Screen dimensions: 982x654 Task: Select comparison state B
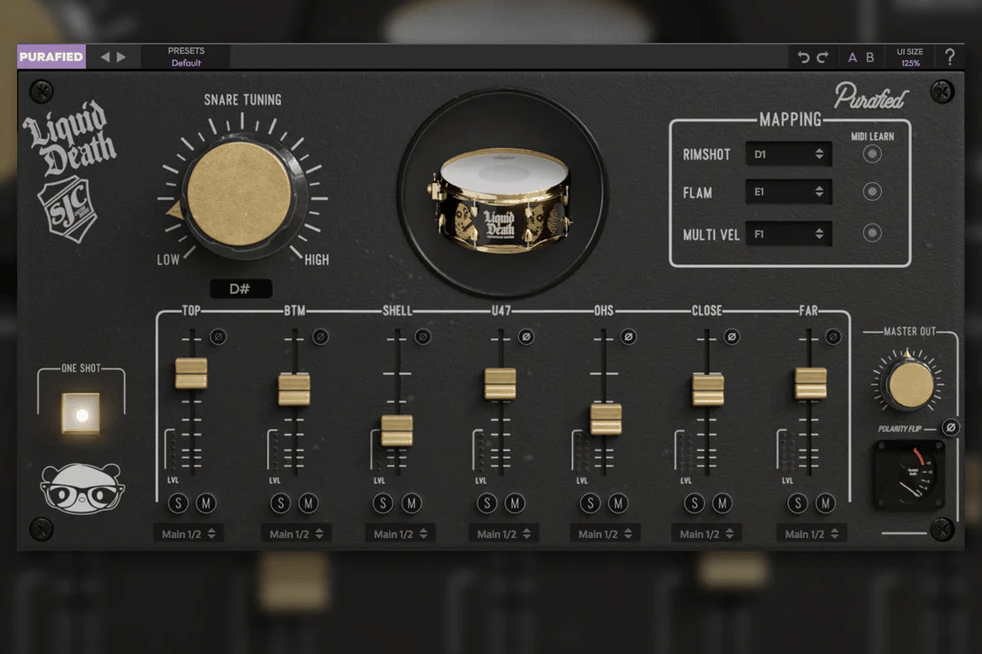click(870, 58)
